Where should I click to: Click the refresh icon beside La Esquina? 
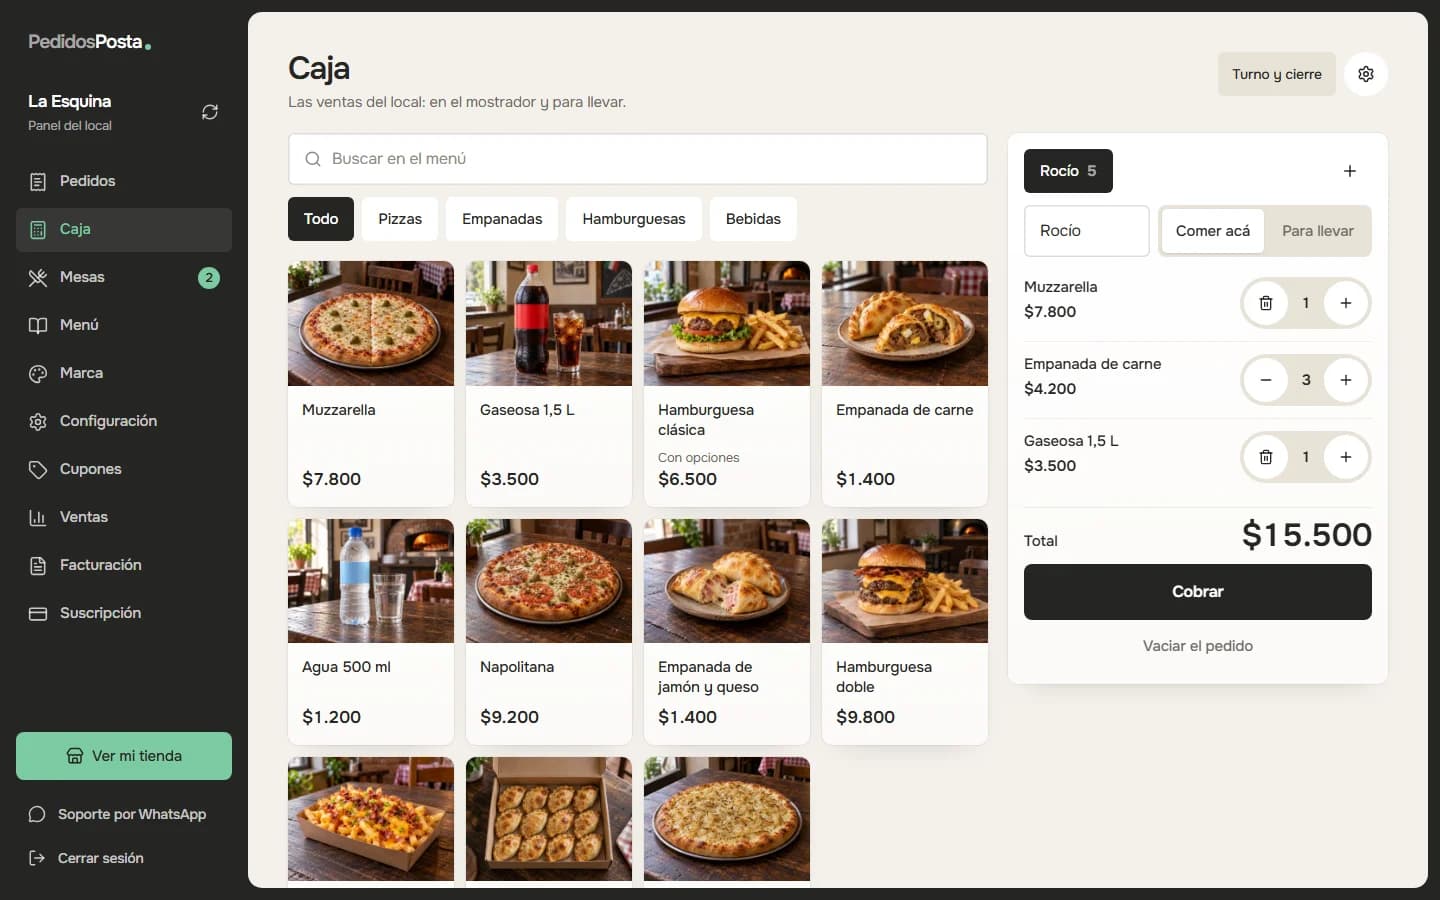click(210, 112)
